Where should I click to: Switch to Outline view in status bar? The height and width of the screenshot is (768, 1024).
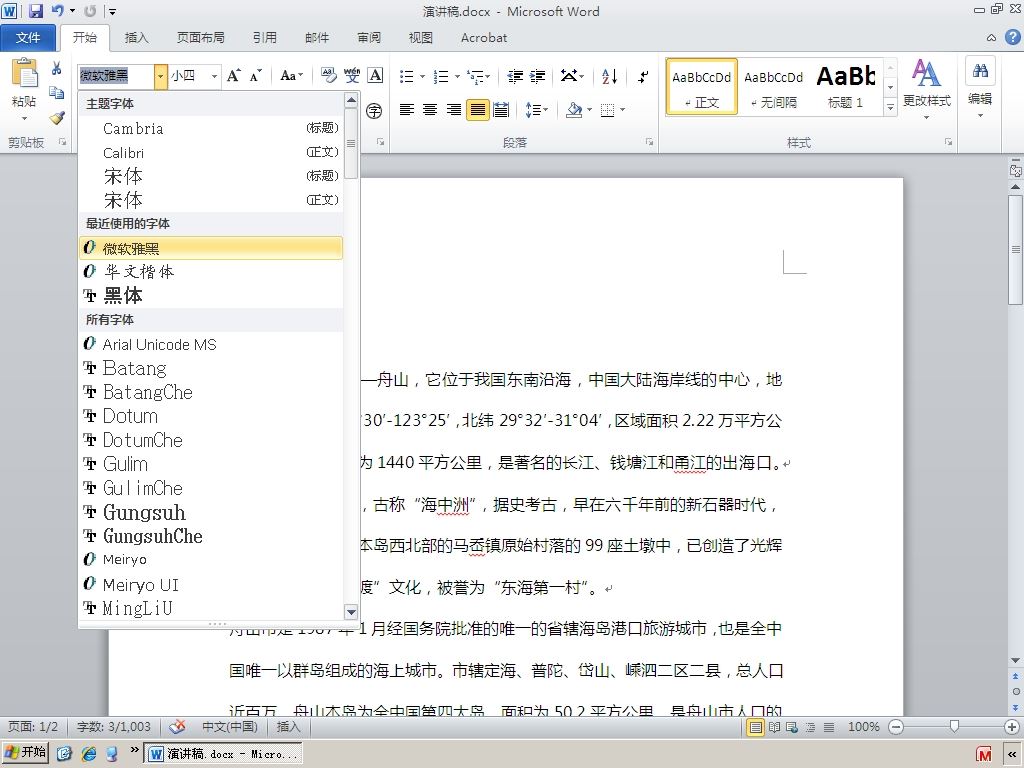(x=810, y=727)
